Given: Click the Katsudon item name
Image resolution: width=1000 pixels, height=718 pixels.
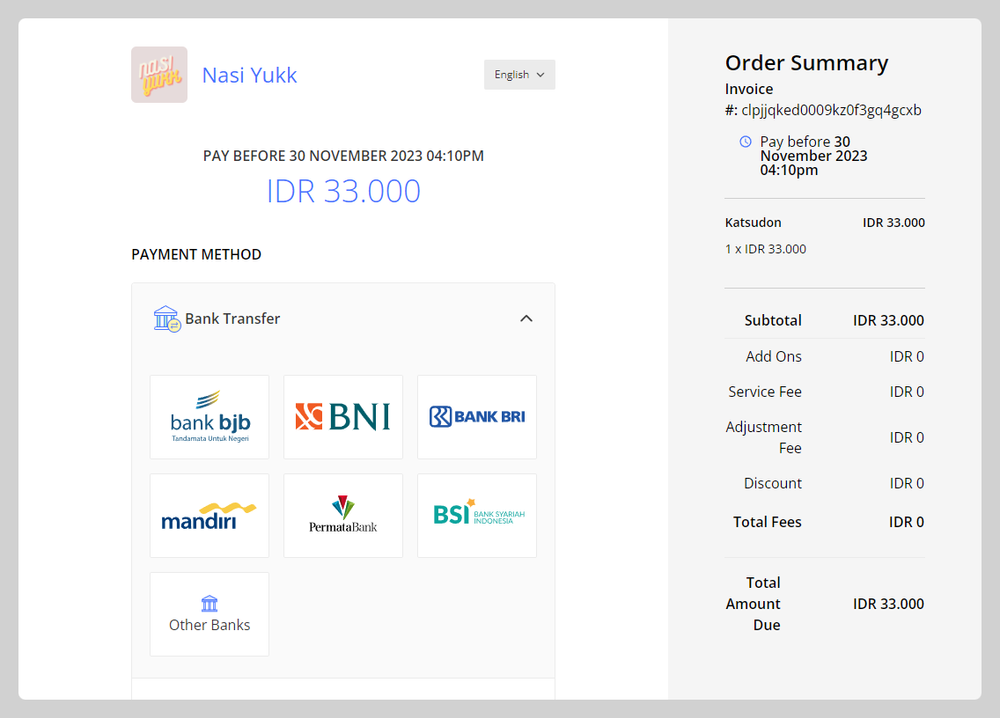Looking at the screenshot, I should click(753, 223).
